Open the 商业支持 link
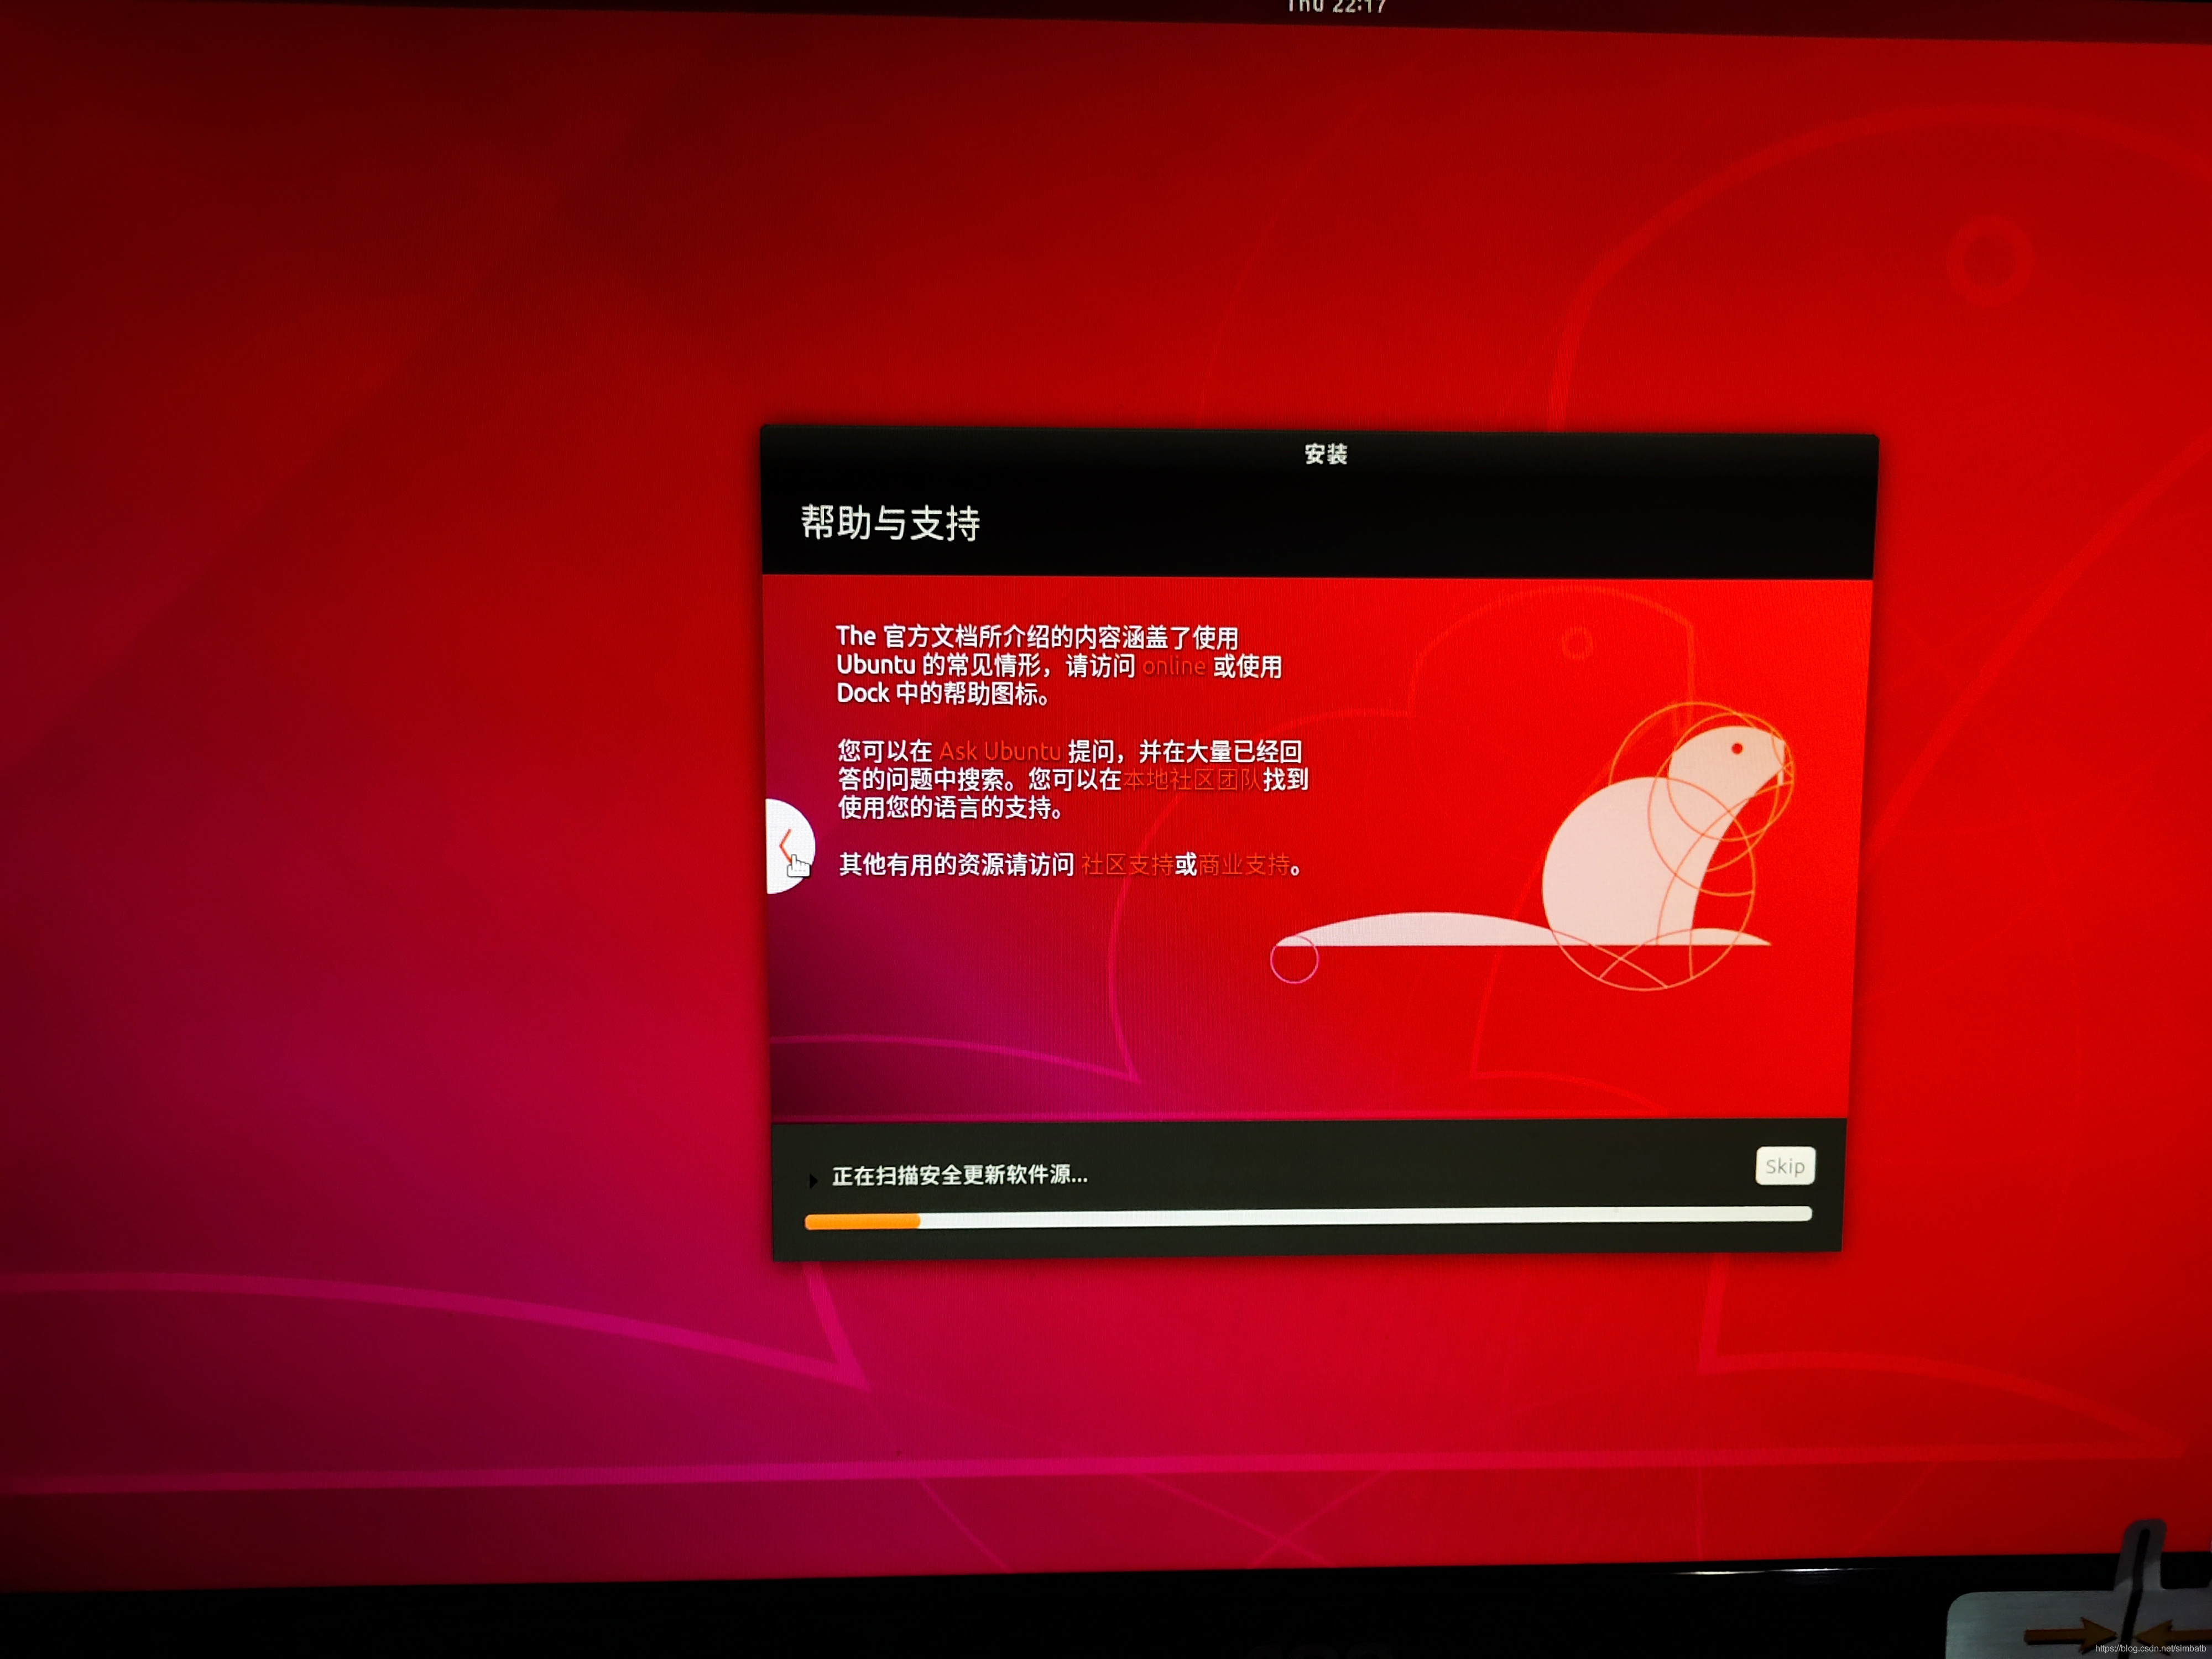Viewport: 2212px width, 1659px height. 1244,865
